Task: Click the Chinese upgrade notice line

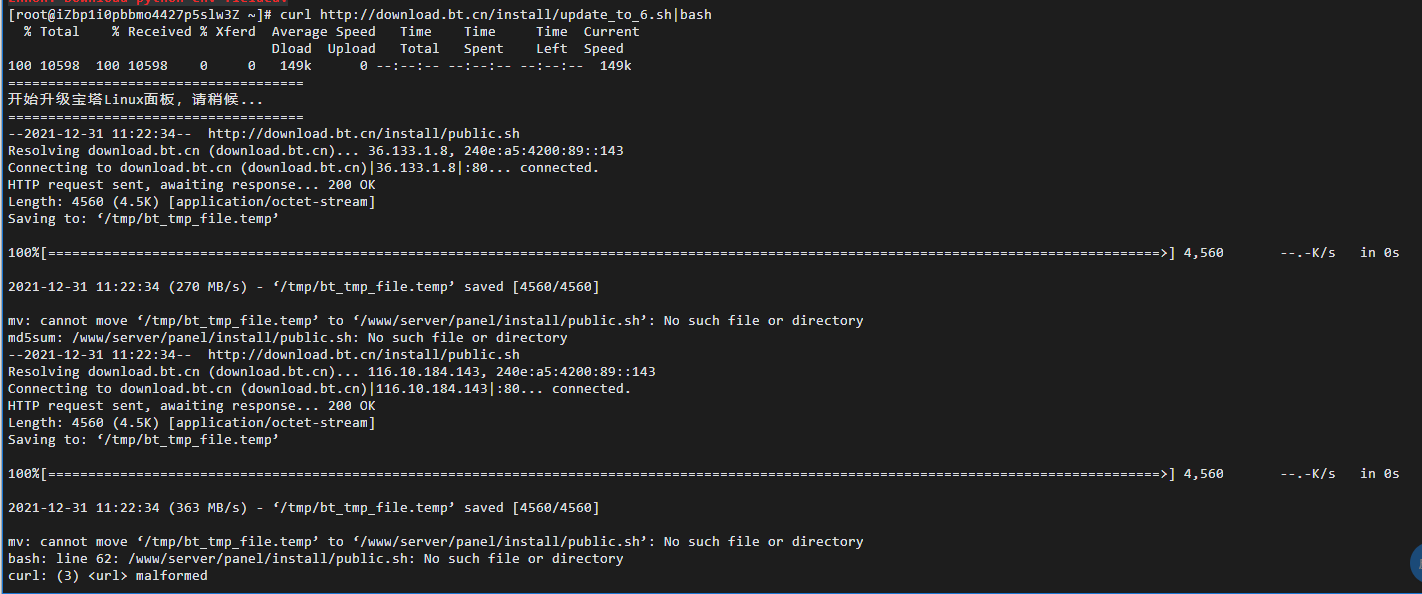Action: [135, 100]
